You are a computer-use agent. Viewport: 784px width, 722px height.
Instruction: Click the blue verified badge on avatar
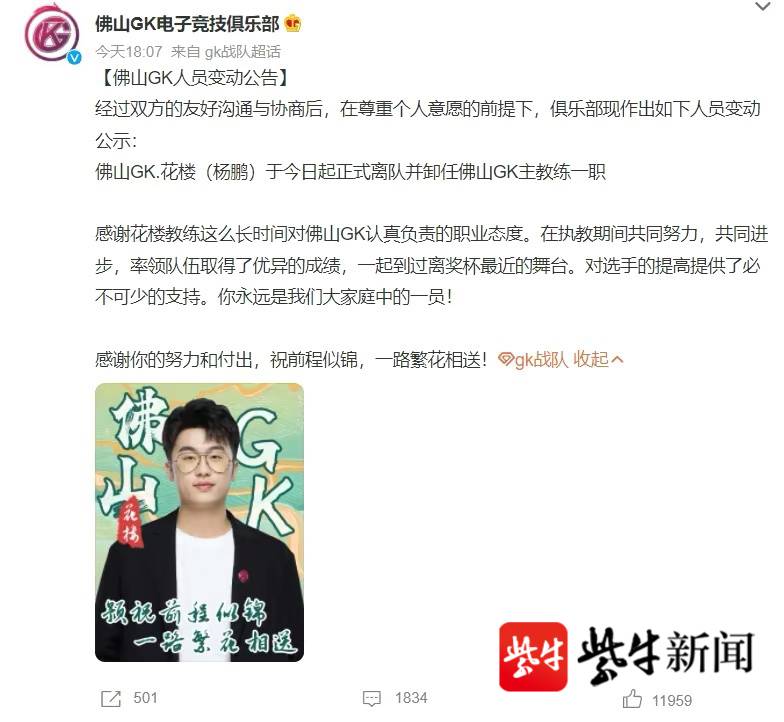click(x=74, y=58)
